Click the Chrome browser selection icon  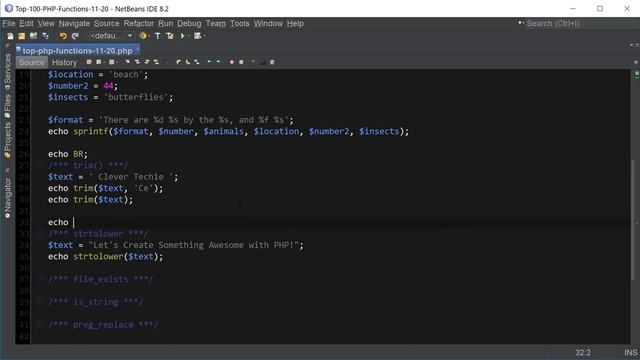(x=142, y=36)
